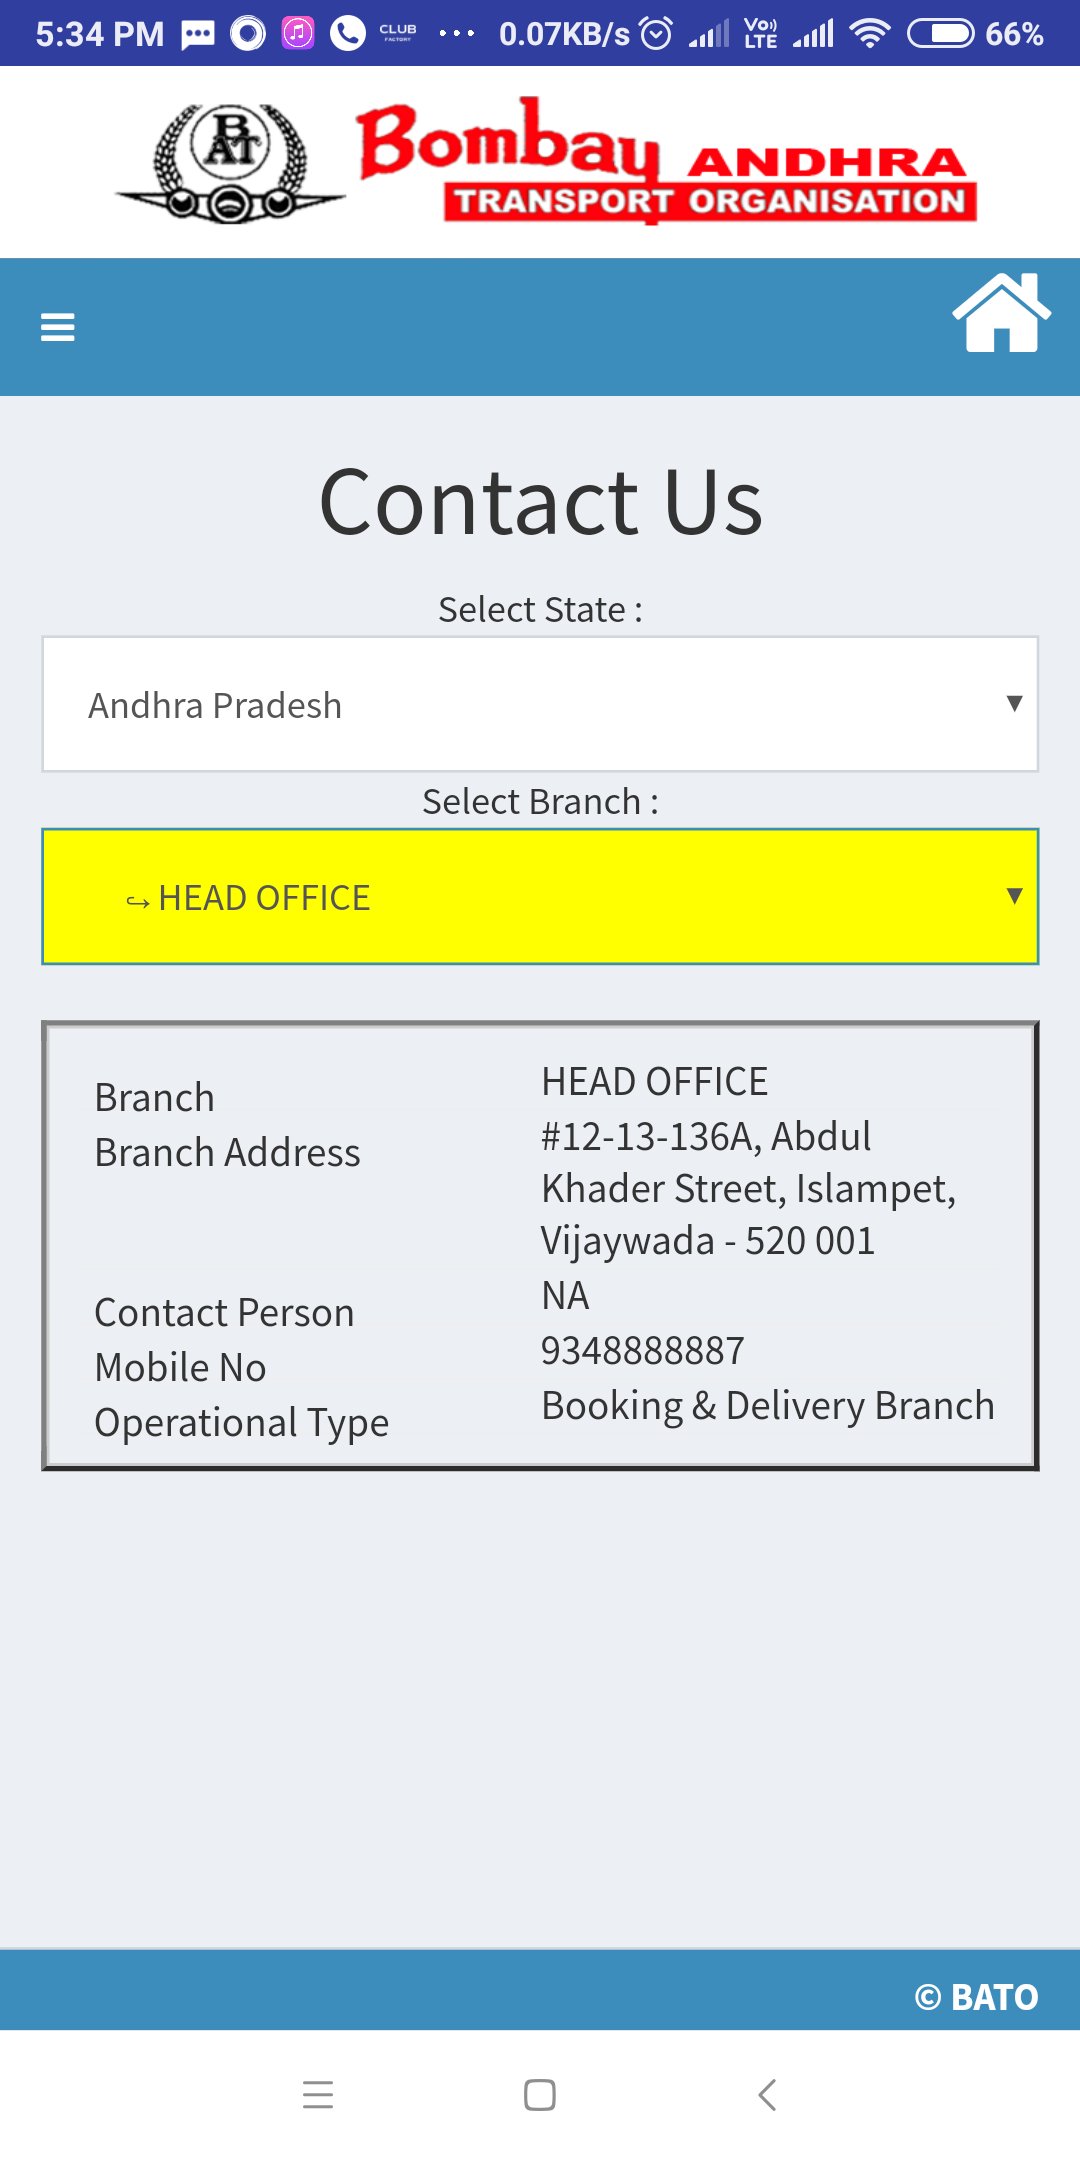Tap the music app notification icon
Viewport: 1080px width, 2160px height.
coord(297,34)
